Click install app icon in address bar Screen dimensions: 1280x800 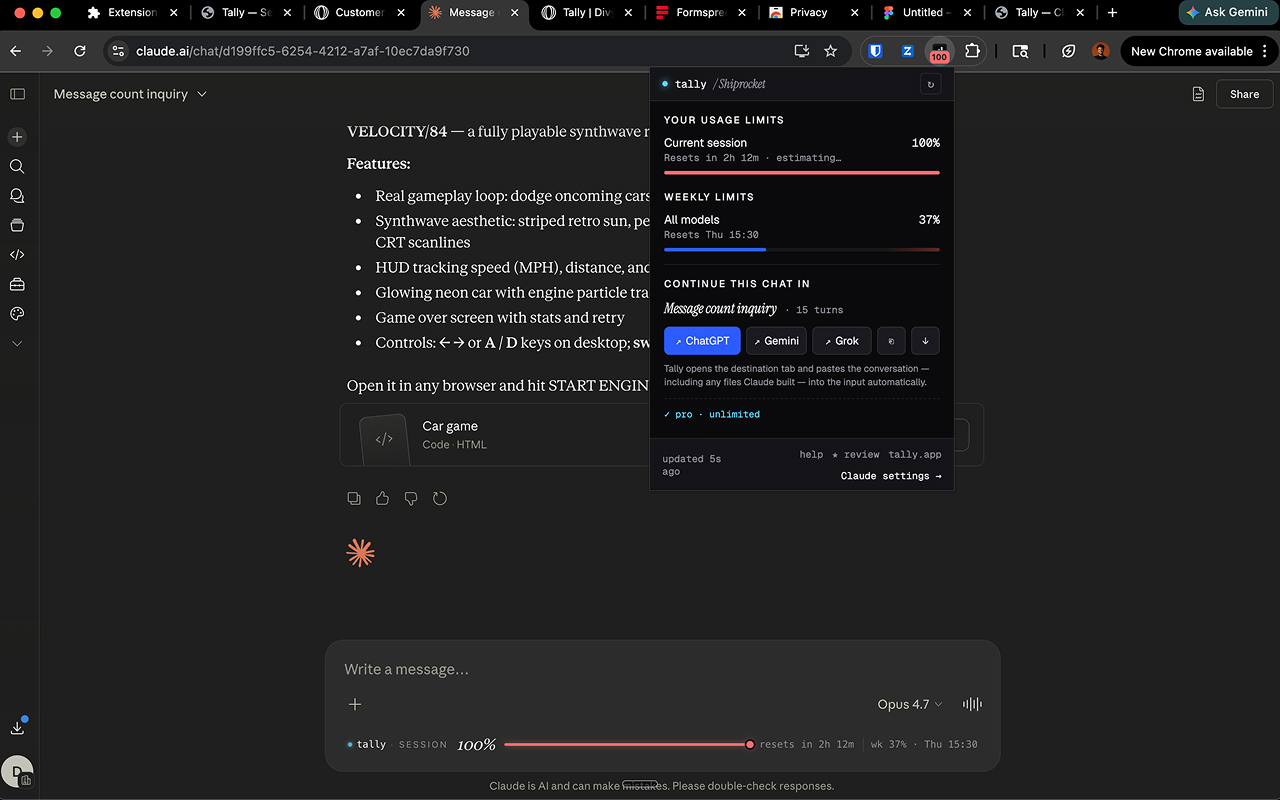click(x=801, y=51)
